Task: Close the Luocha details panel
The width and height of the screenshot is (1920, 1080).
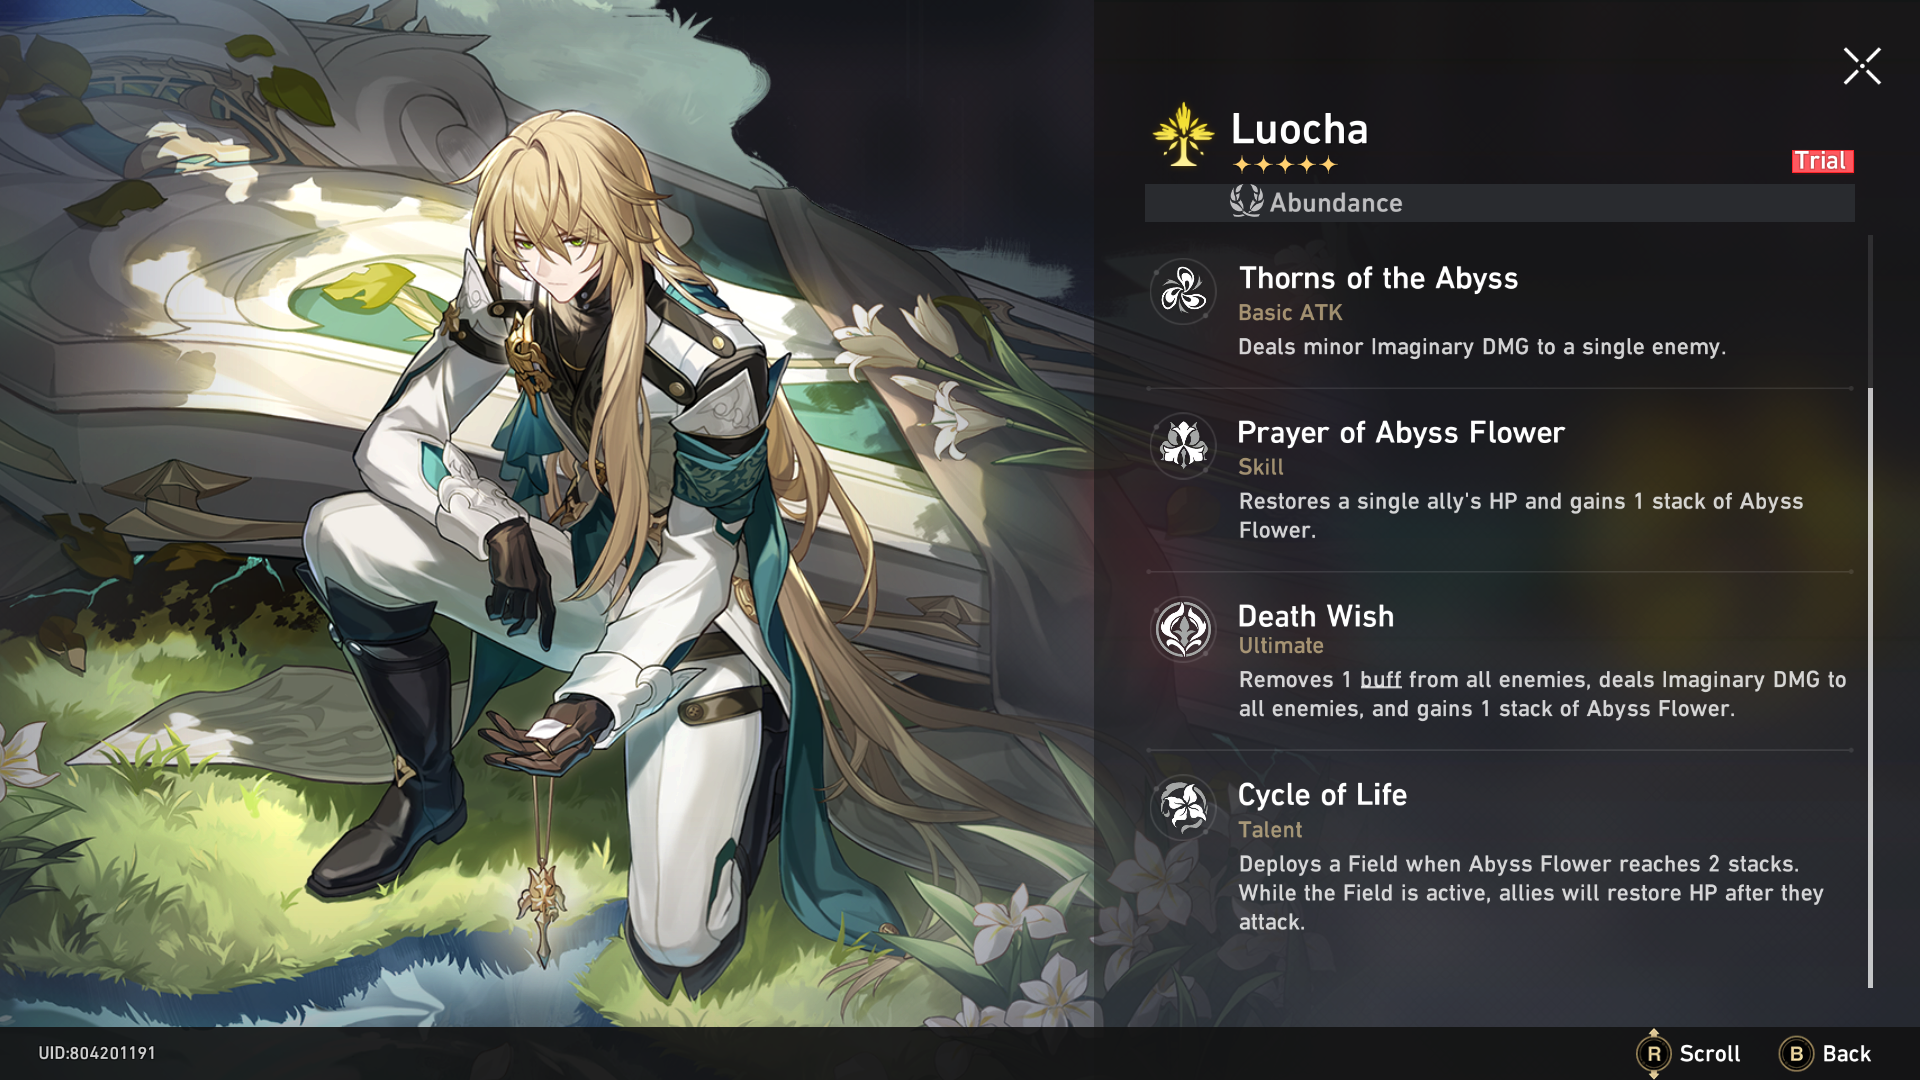Action: coord(1862,66)
